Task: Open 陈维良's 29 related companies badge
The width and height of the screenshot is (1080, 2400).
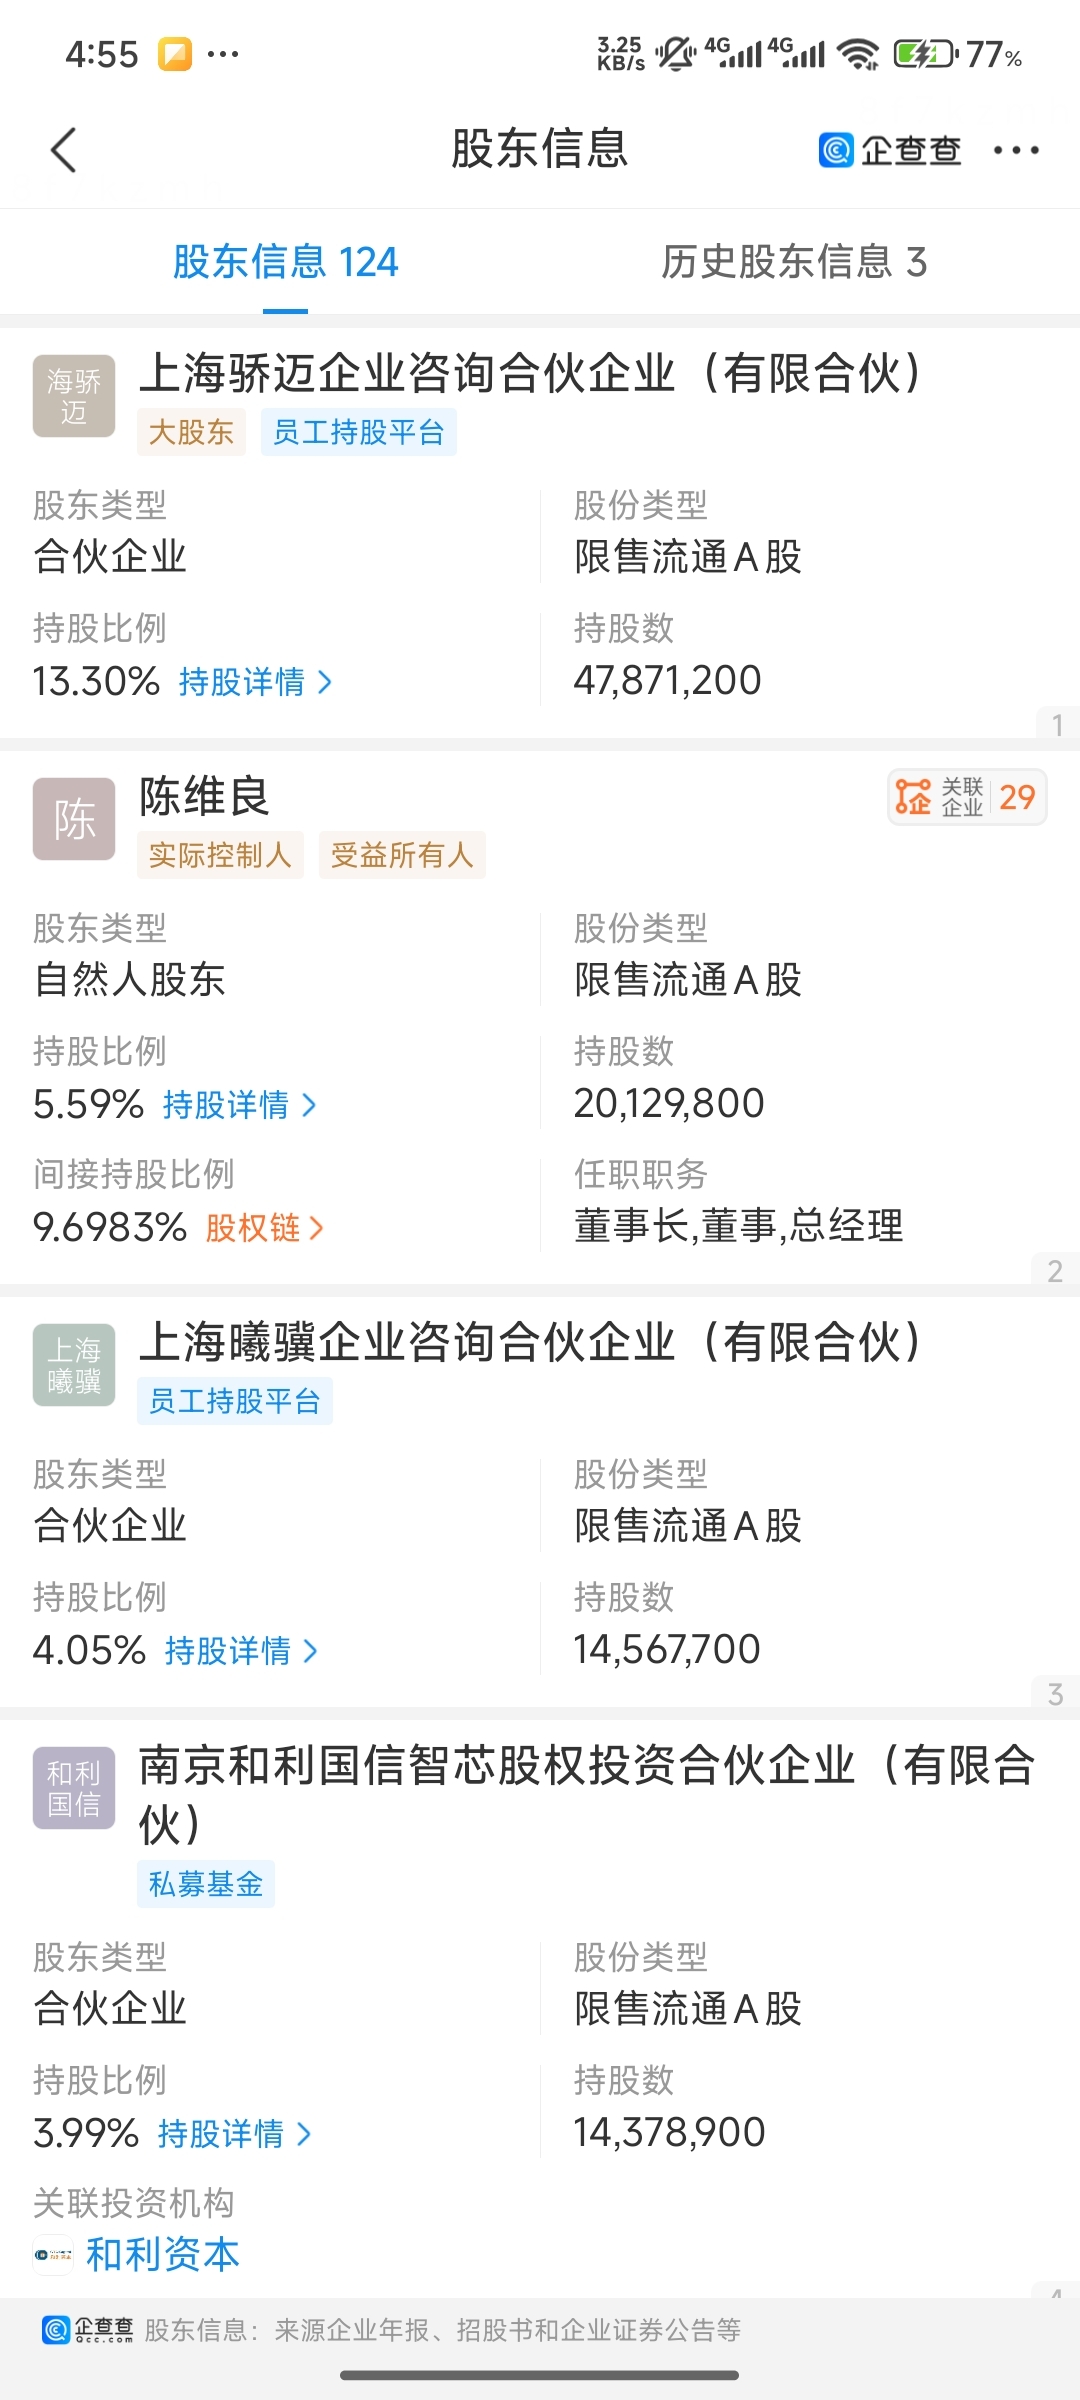Action: pyautogui.click(x=966, y=797)
